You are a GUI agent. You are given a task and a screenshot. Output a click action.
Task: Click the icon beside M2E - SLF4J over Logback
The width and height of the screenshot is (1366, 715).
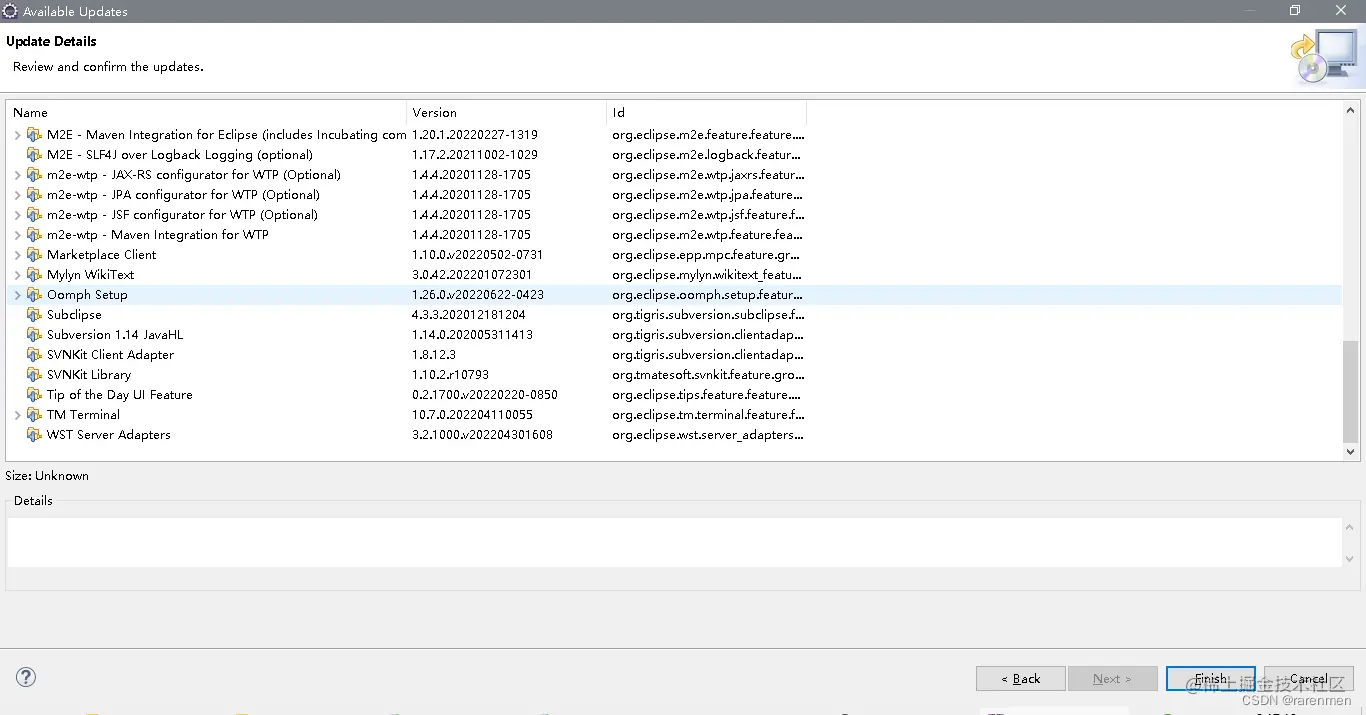click(x=34, y=155)
